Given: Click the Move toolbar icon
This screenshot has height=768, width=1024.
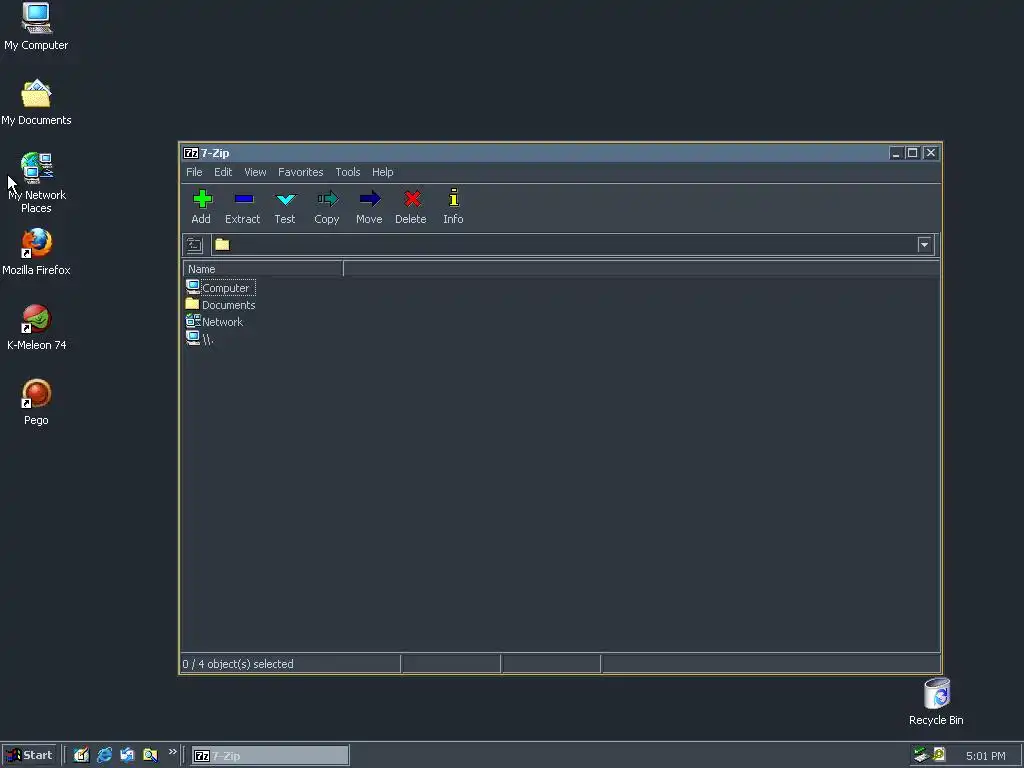Looking at the screenshot, I should pos(369,206).
